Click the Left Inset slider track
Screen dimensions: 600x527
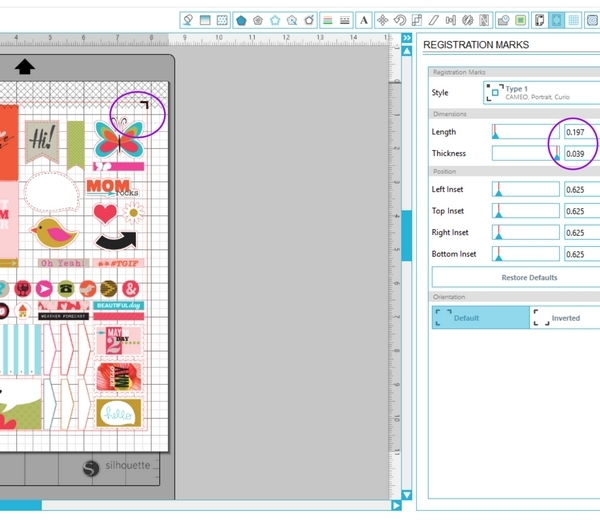526,189
